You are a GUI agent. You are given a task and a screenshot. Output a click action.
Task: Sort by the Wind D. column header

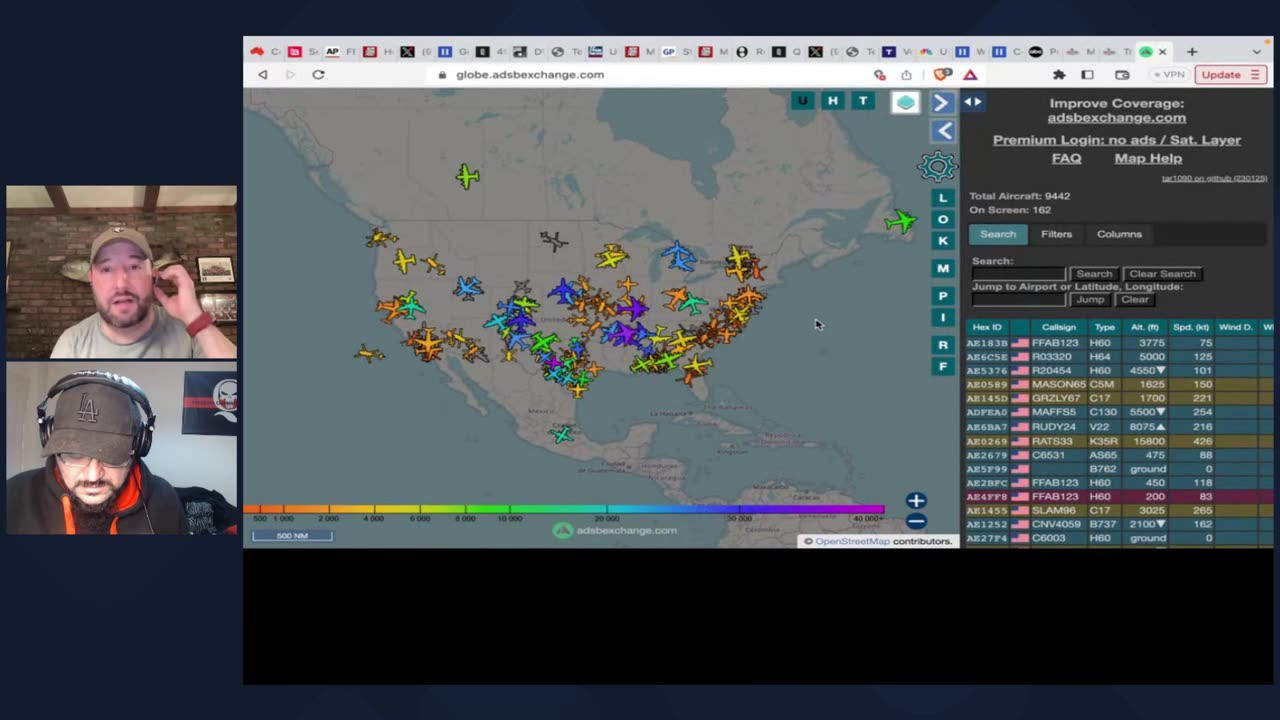tap(1235, 327)
